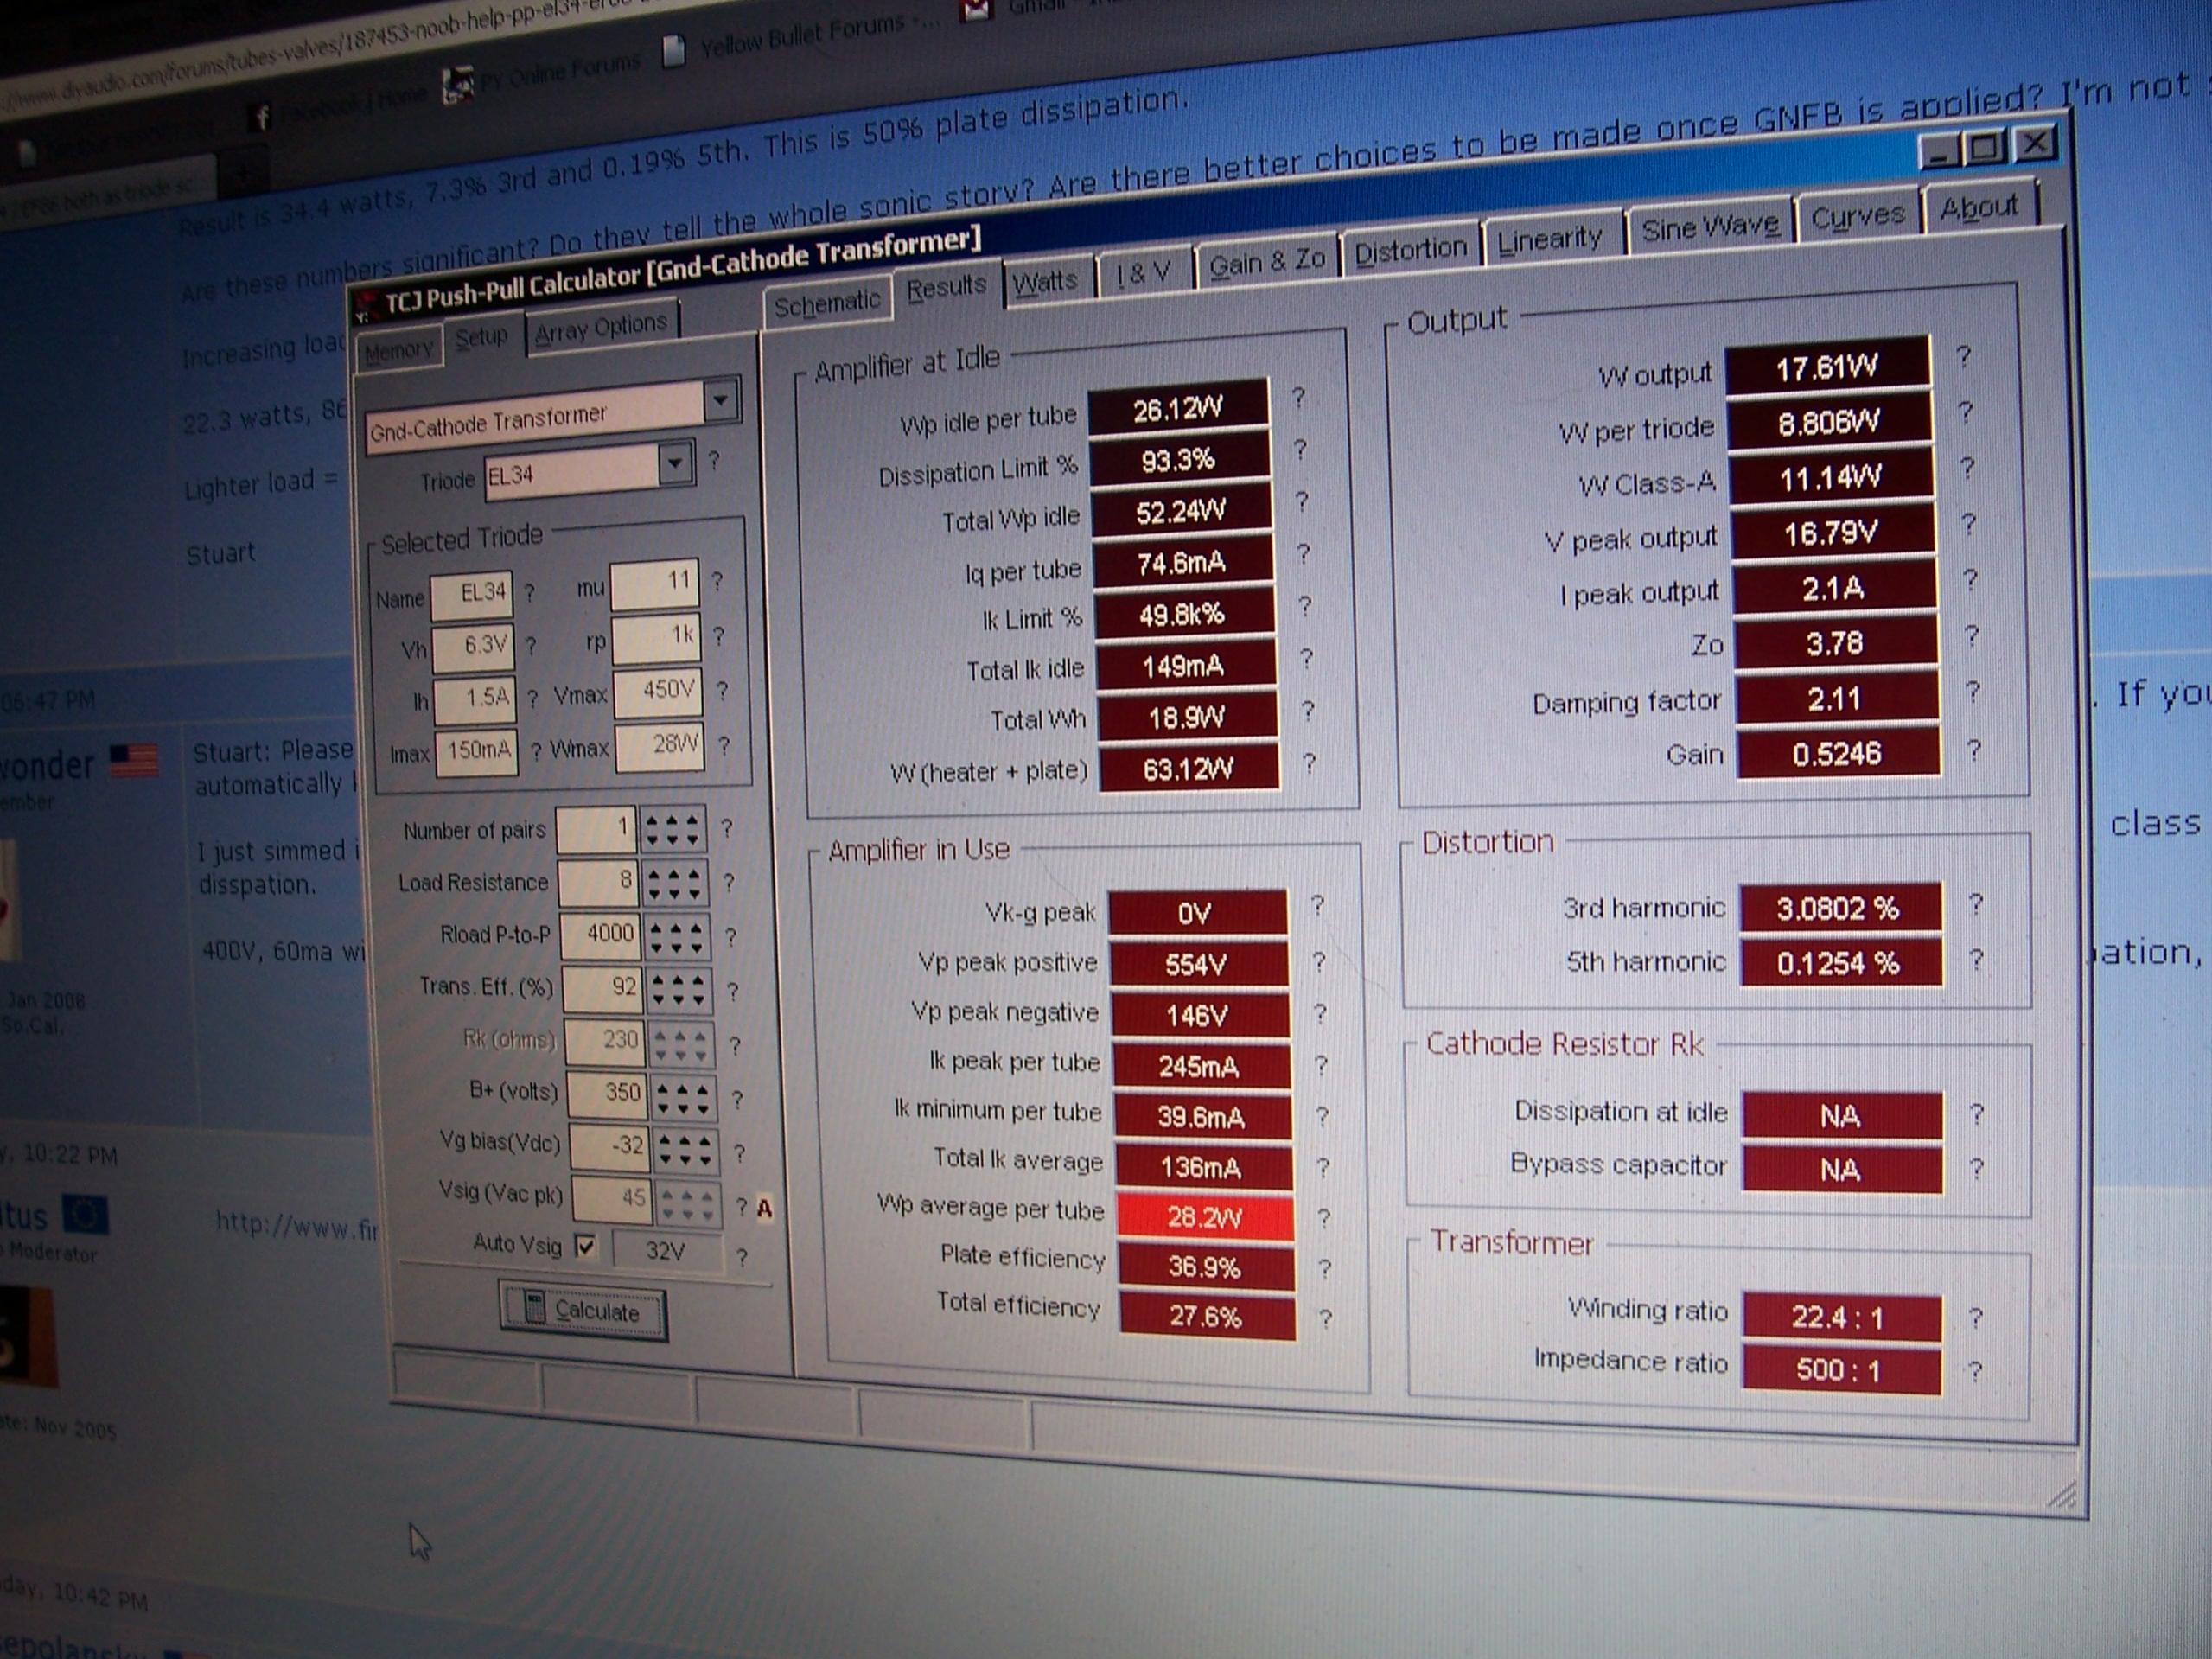Adjust the Load Resistance stepper arrows
Viewport: 2212px width, 1659px height.
coord(675,882)
